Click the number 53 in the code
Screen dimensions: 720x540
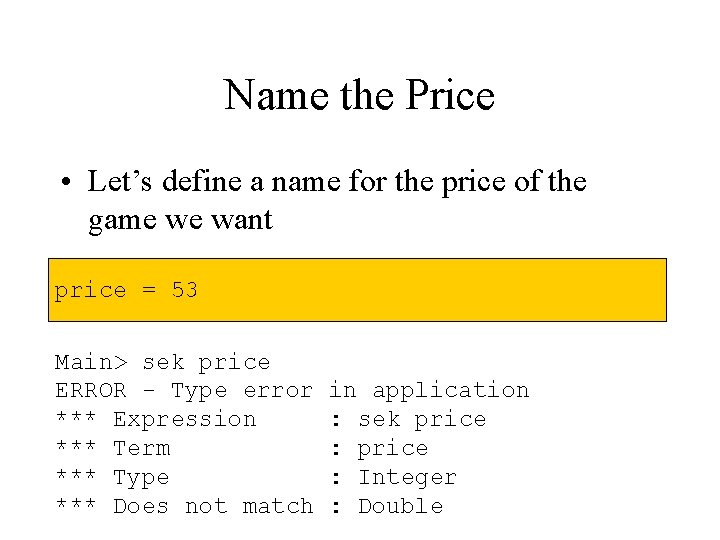pos(184,291)
